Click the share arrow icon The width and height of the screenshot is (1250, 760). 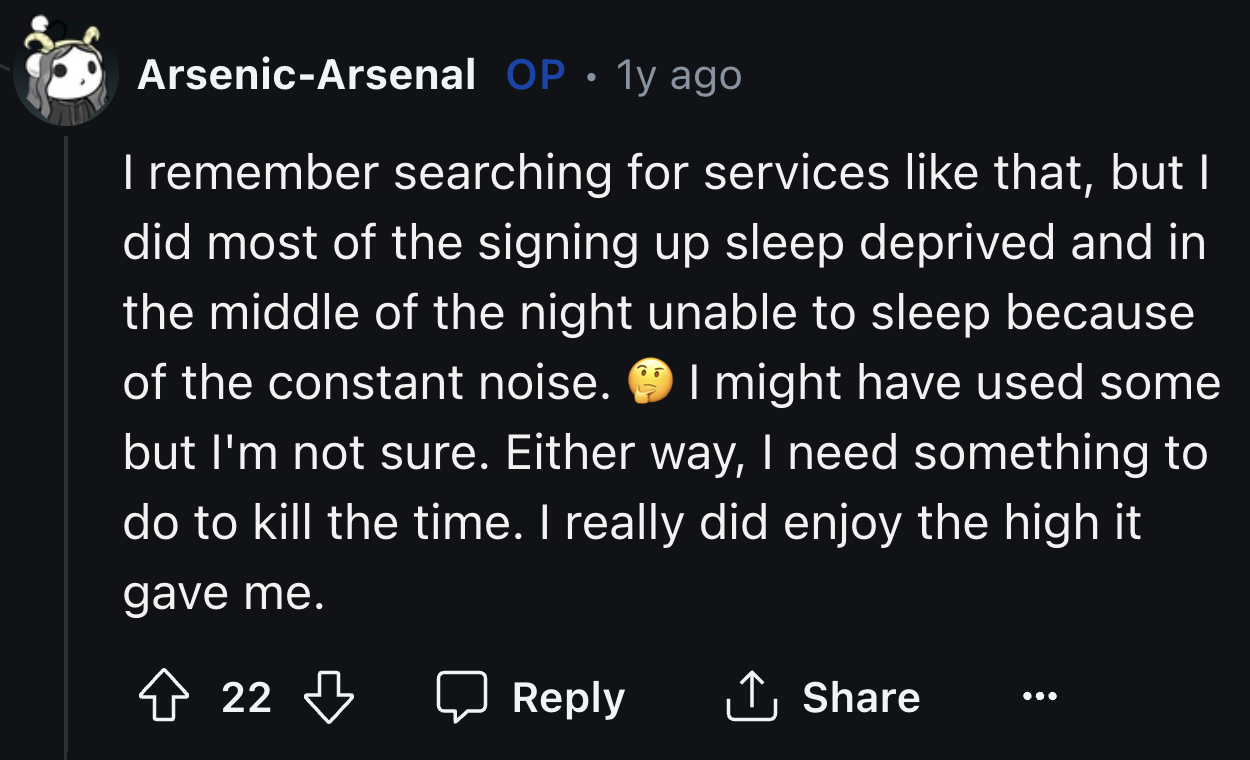pos(750,697)
